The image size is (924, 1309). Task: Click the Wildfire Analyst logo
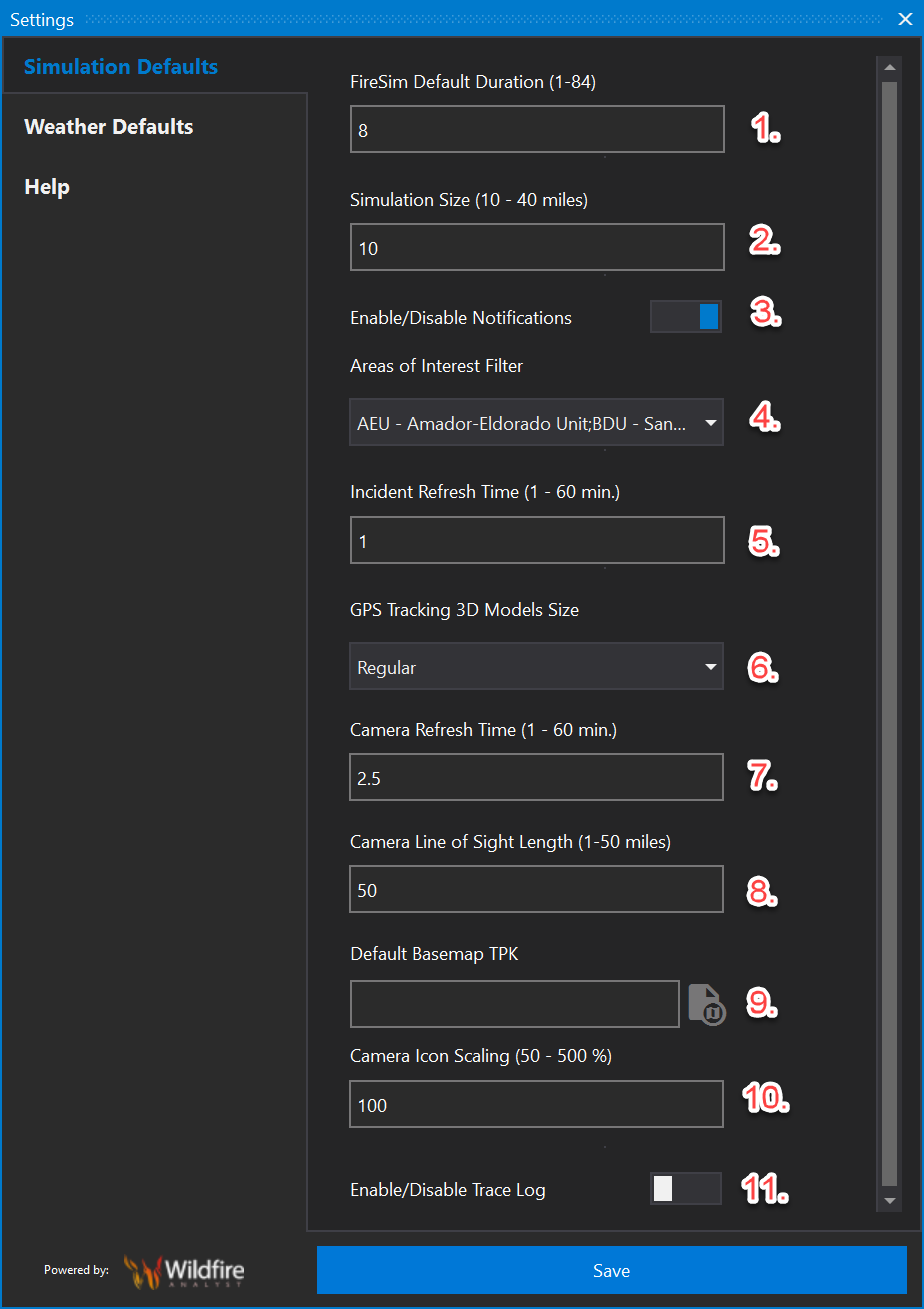click(x=184, y=1271)
